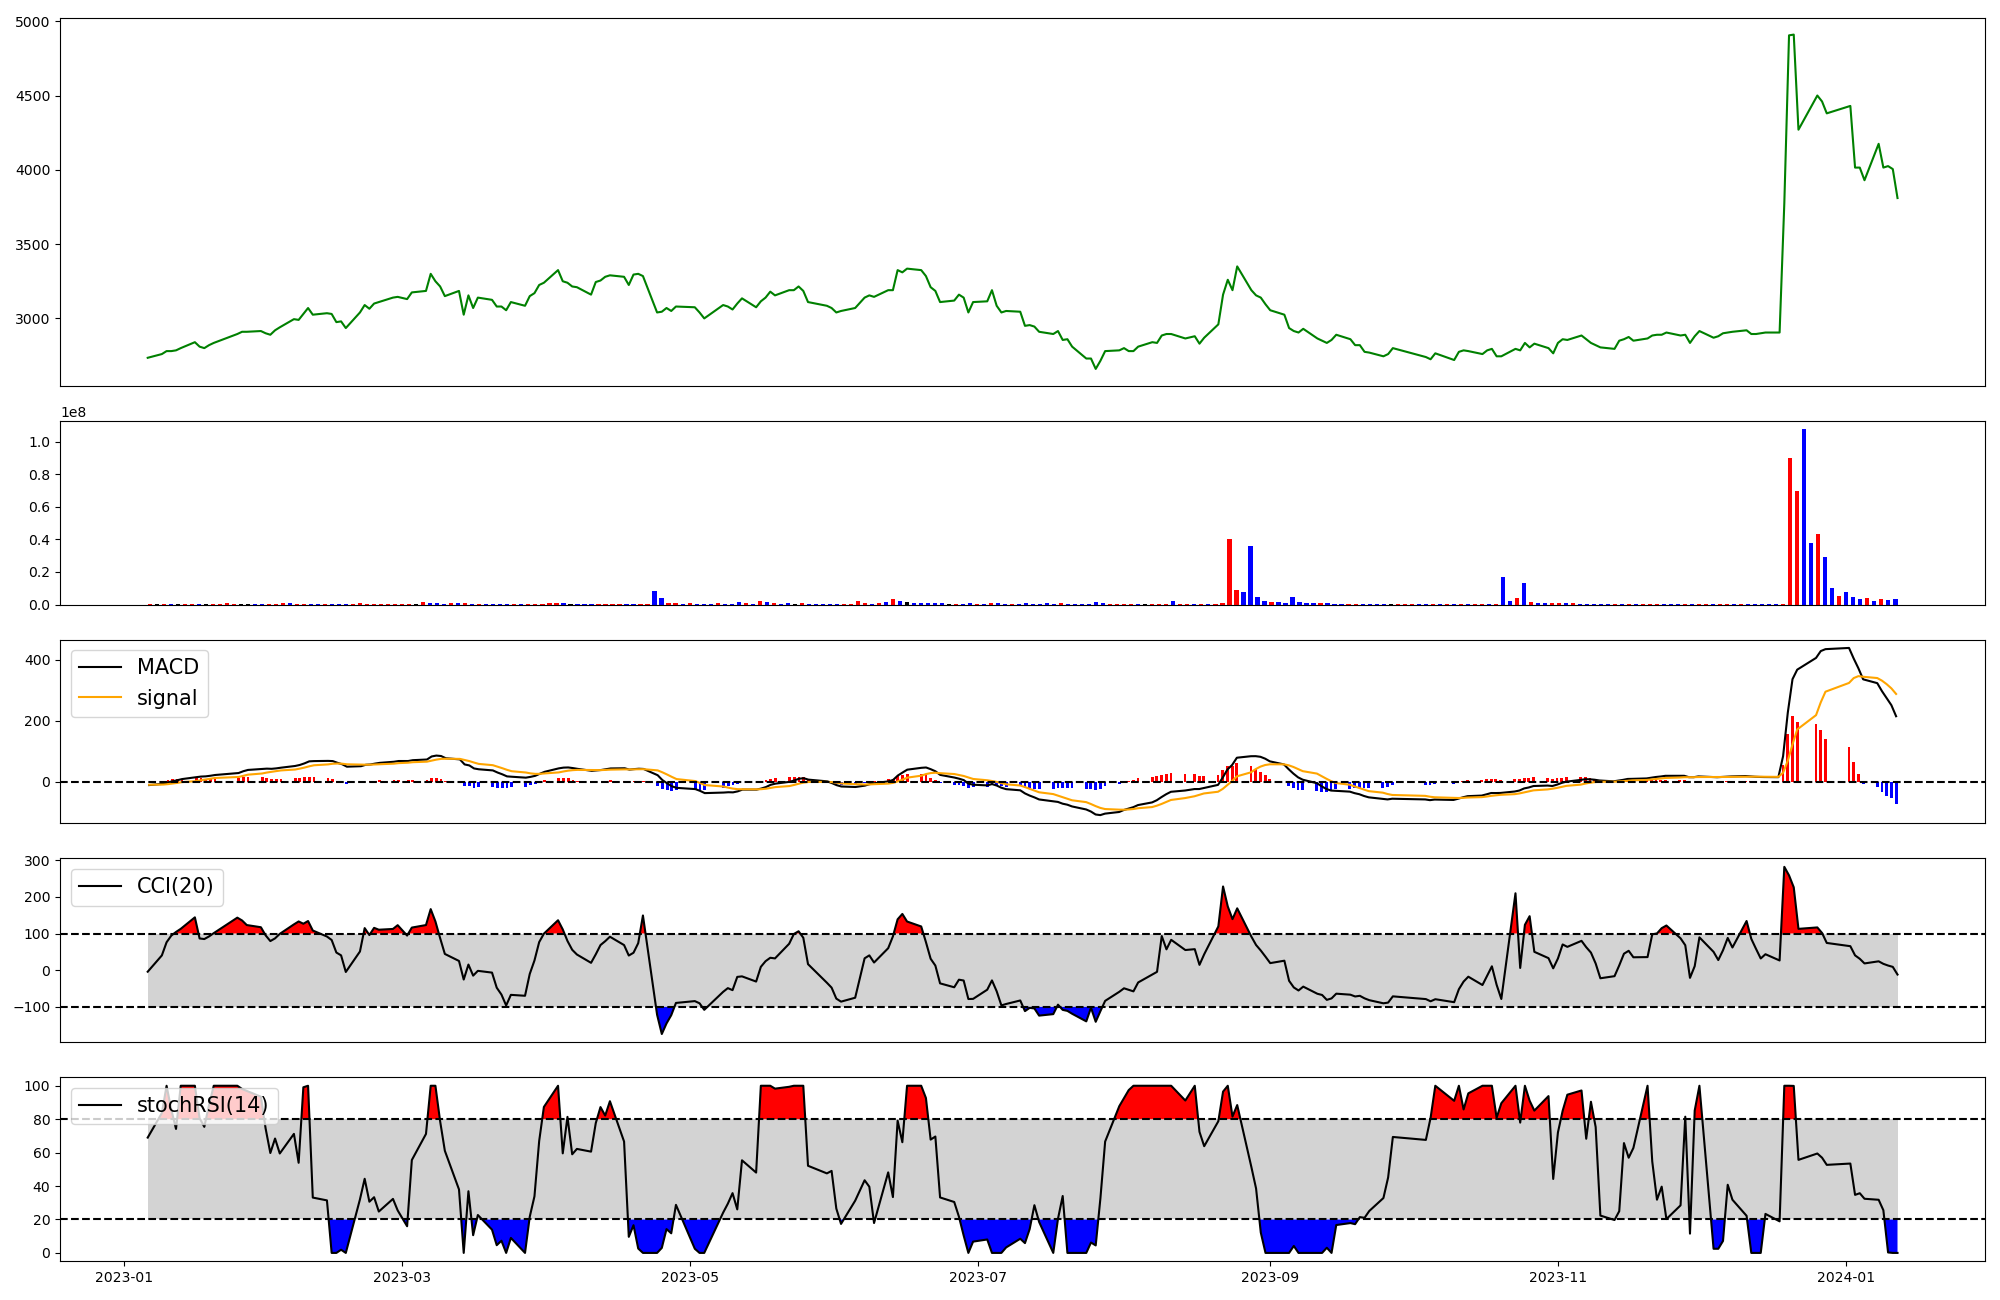This screenshot has width=2000, height=1300.
Task: Click the CCI(20) legend entry
Action: (x=174, y=886)
